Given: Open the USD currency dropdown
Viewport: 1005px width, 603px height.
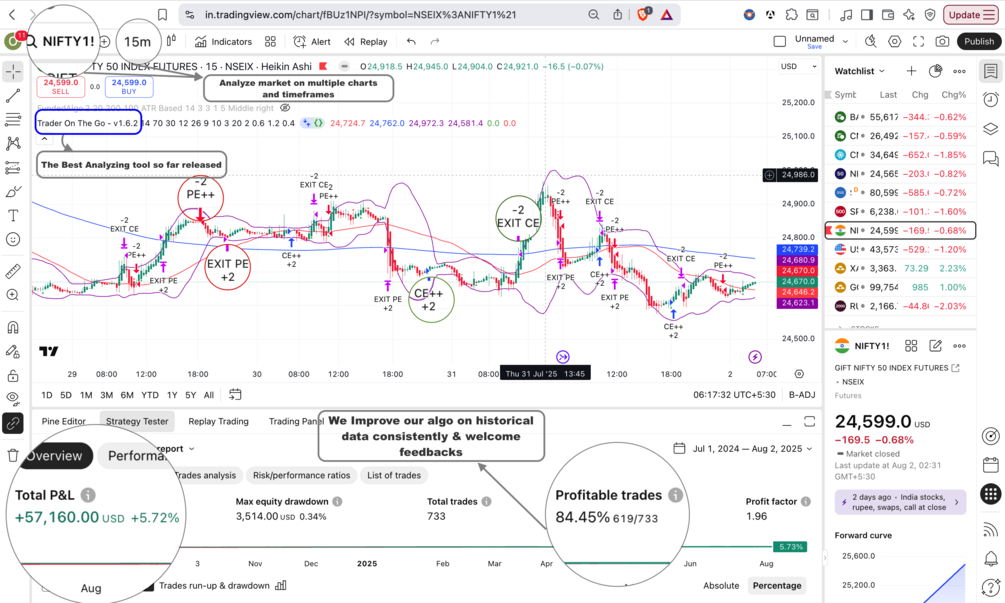Looking at the screenshot, I should tap(799, 67).
